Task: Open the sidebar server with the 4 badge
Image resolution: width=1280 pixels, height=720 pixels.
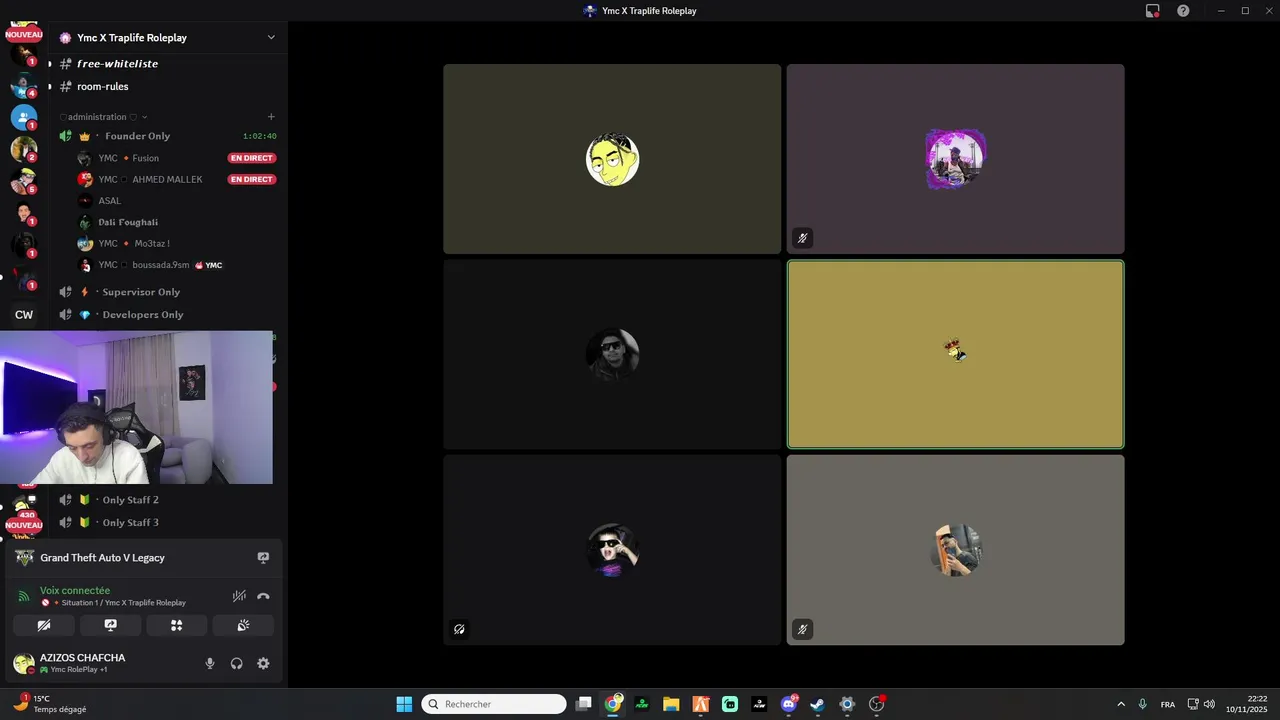Action: [x=24, y=85]
